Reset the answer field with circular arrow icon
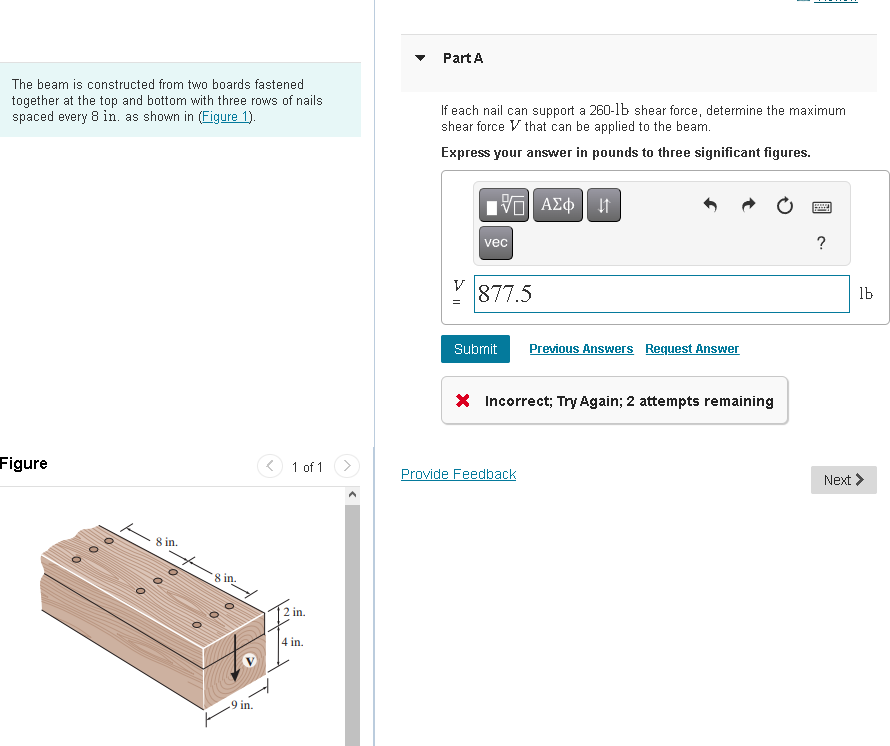 (x=784, y=206)
